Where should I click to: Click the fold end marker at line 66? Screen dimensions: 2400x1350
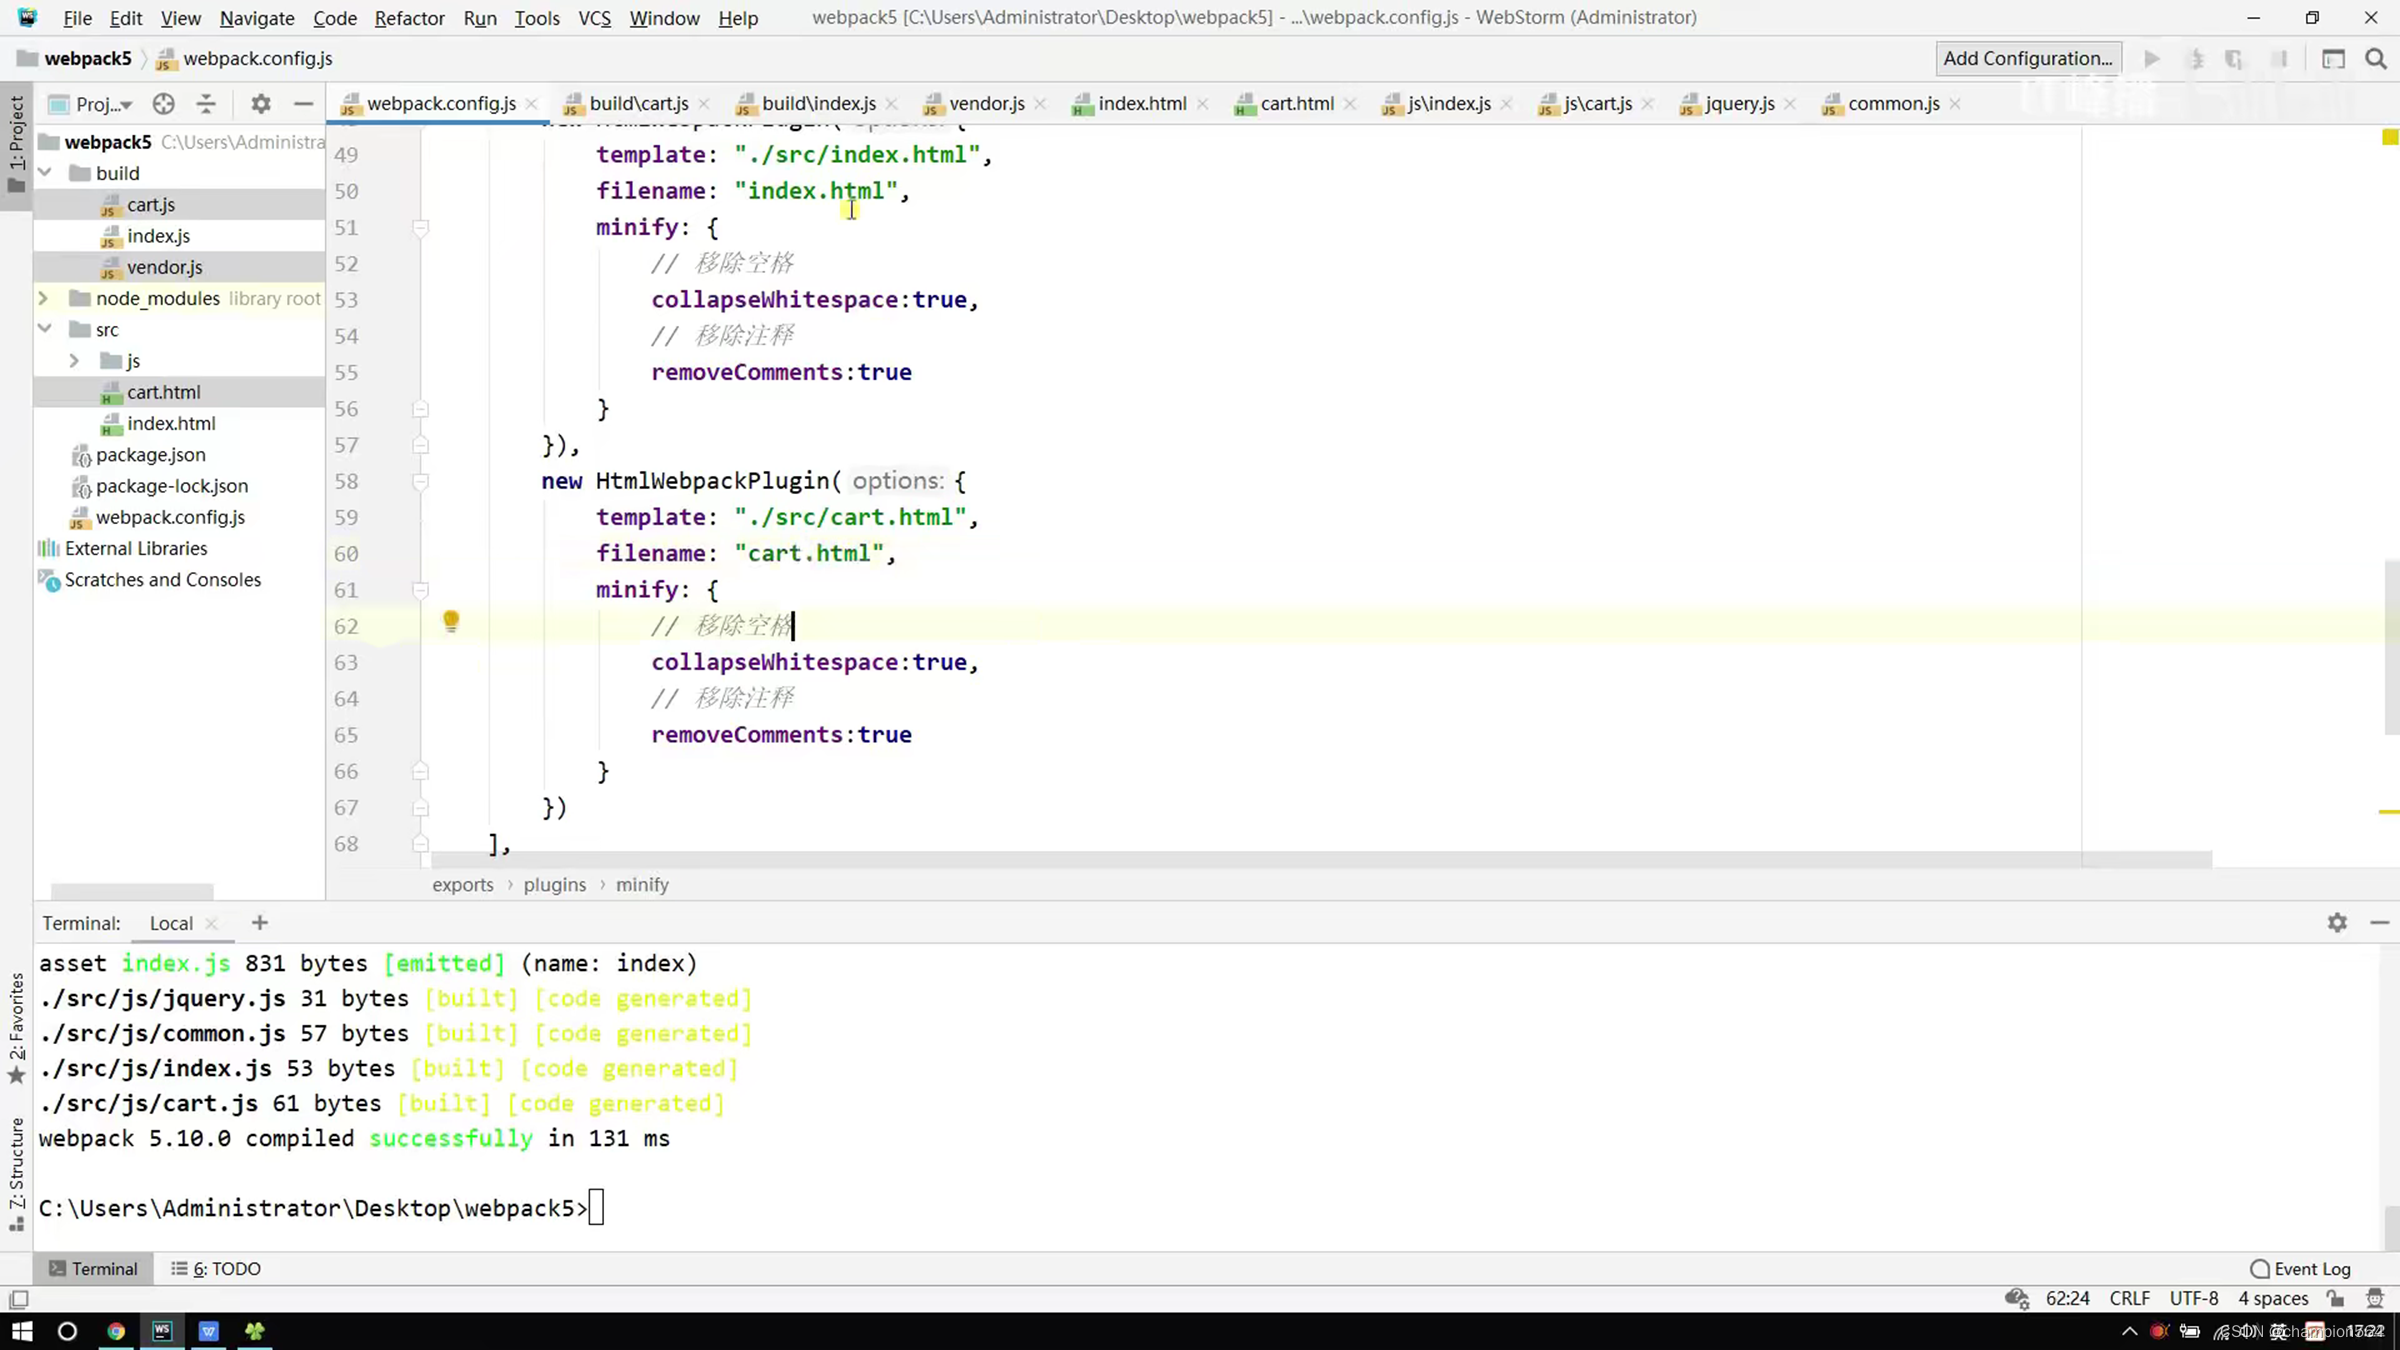coord(421,772)
